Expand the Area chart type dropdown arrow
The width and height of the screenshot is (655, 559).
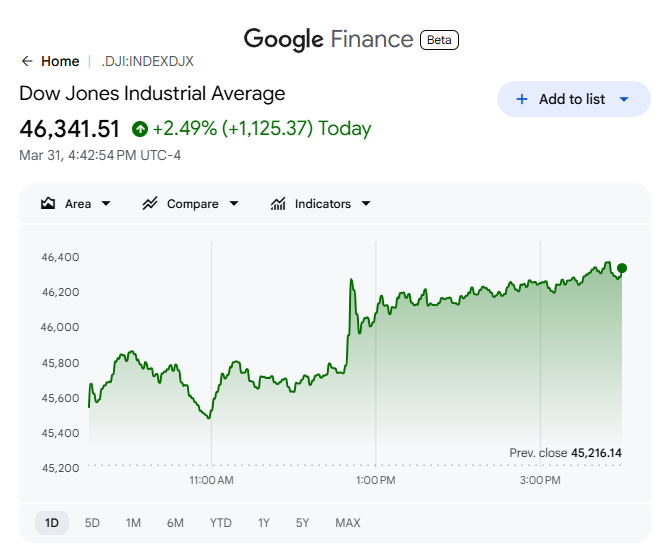(106, 204)
